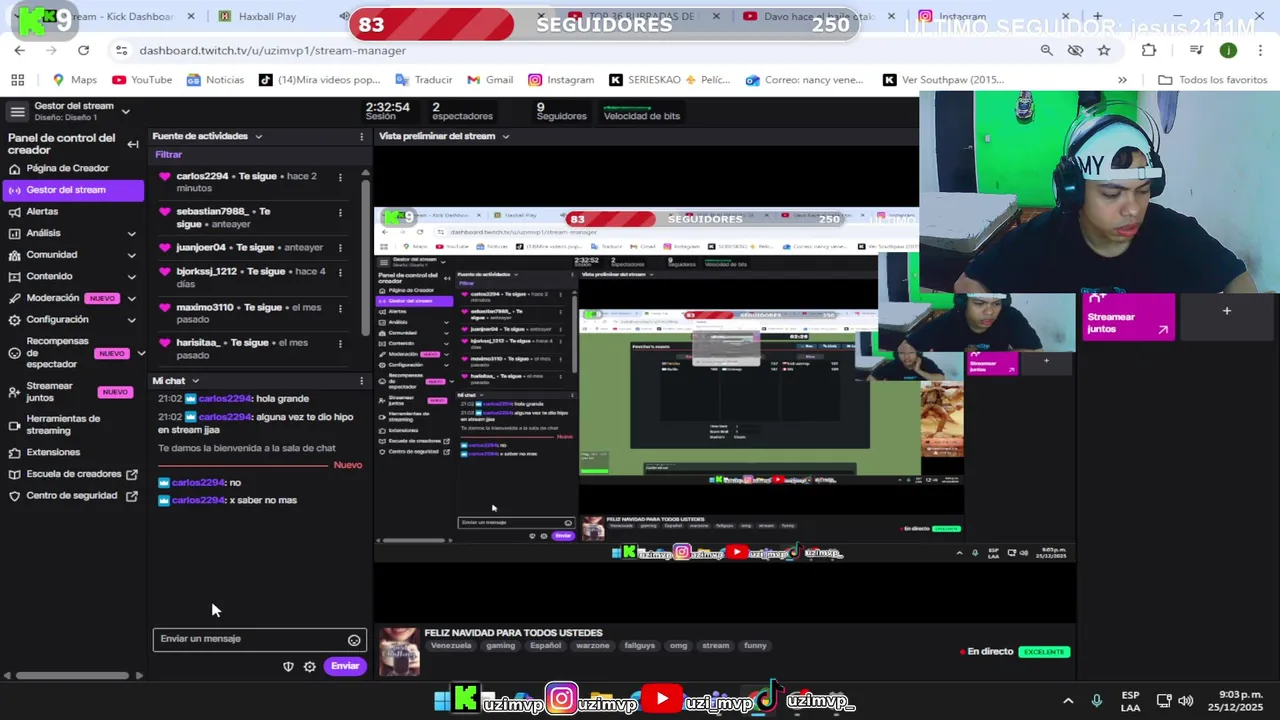
Task: Open the Fuente de actividades dropdown
Action: [x=258, y=137]
